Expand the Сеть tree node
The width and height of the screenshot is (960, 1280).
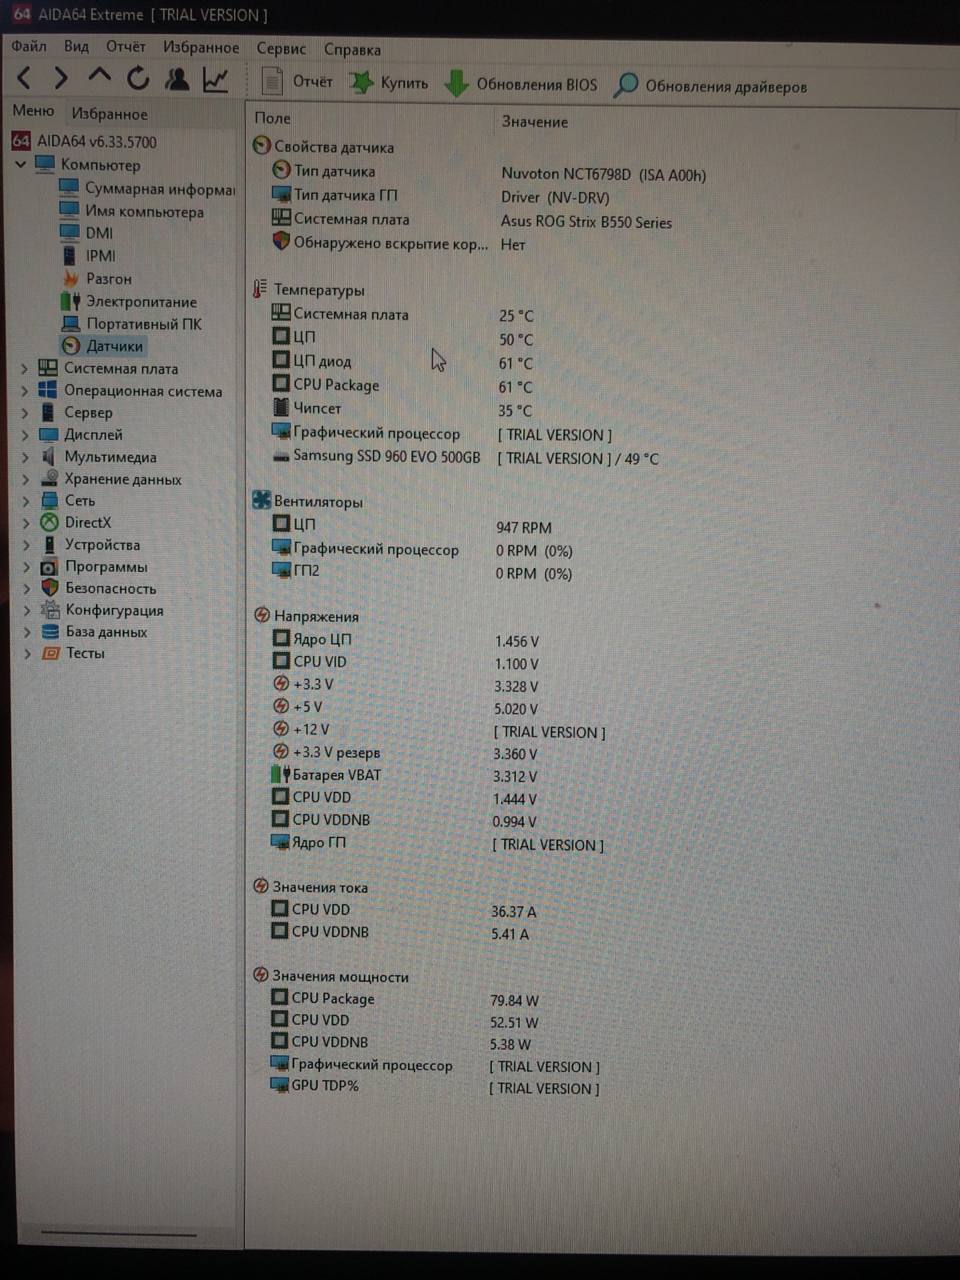click(x=25, y=500)
